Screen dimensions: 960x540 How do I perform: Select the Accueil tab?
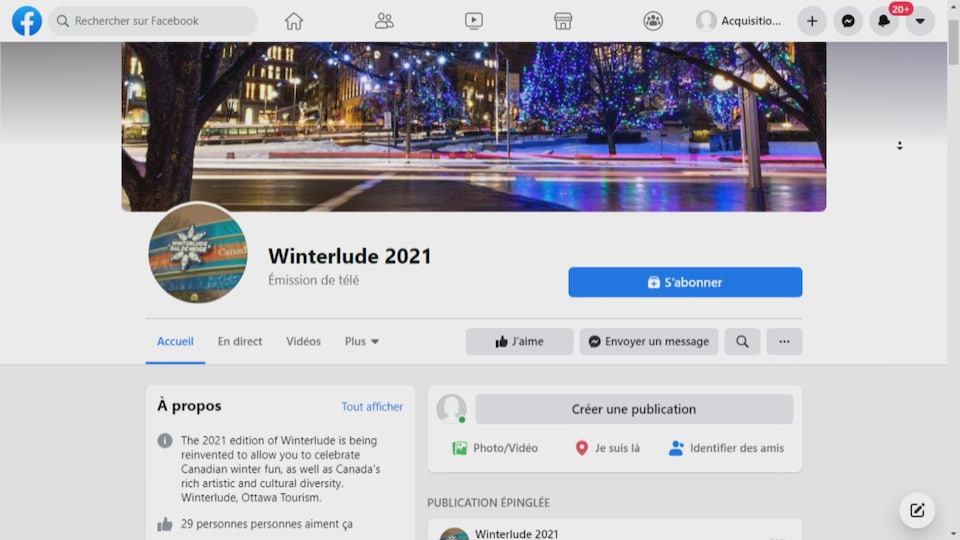point(175,341)
